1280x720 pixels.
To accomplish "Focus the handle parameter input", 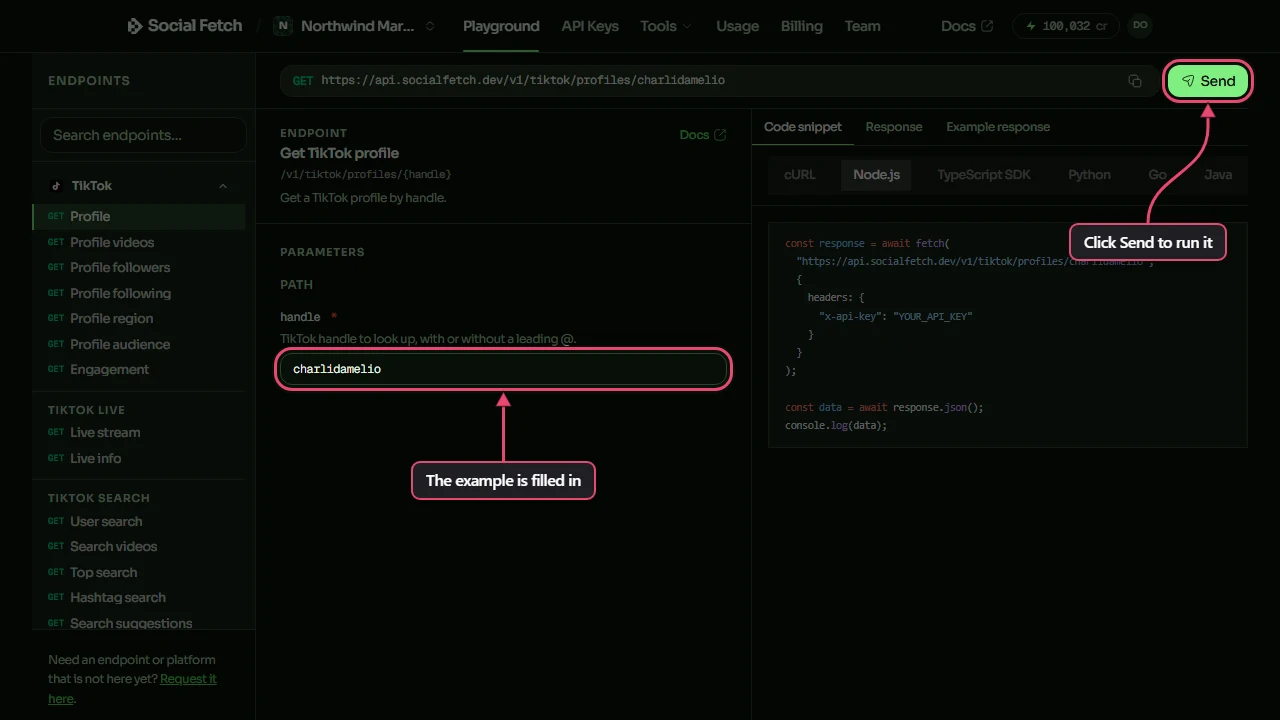I will click(x=503, y=369).
